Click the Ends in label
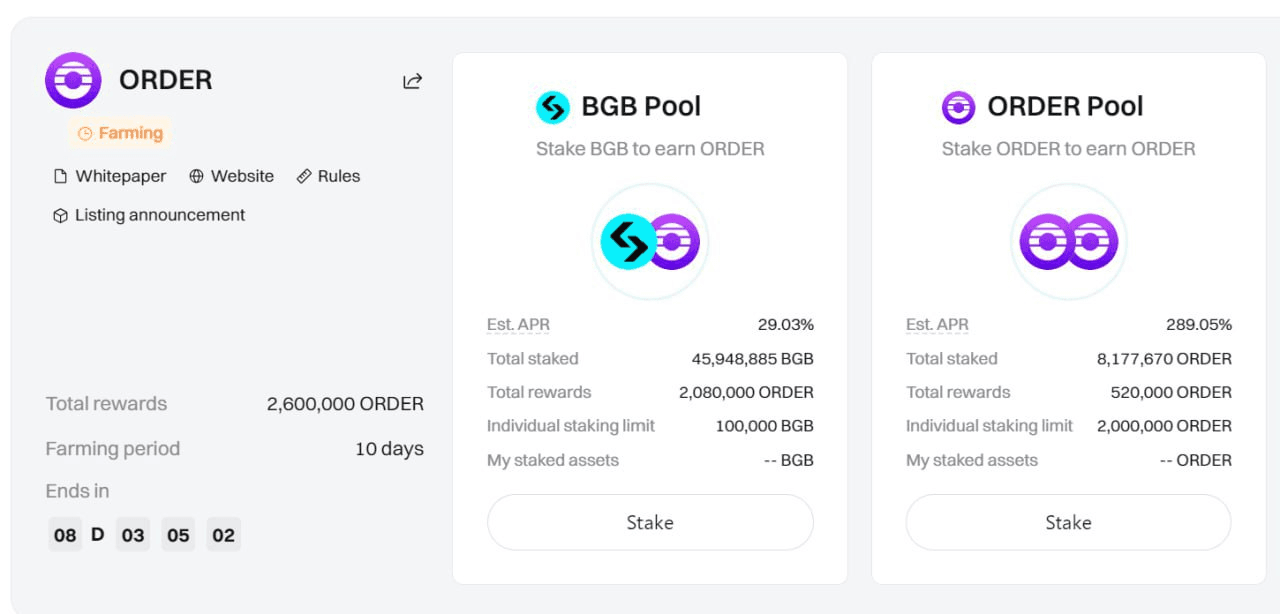The height and width of the screenshot is (614, 1280). 77,491
